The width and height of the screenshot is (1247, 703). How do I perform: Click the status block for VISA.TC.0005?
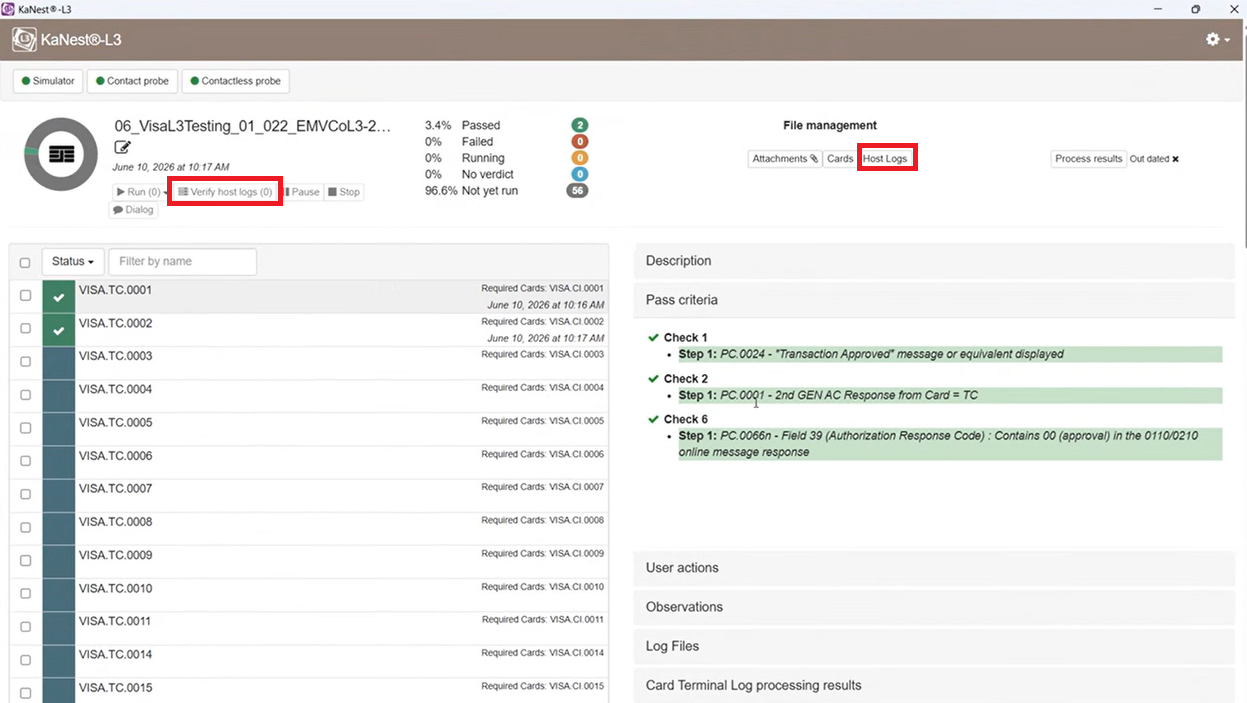59,429
